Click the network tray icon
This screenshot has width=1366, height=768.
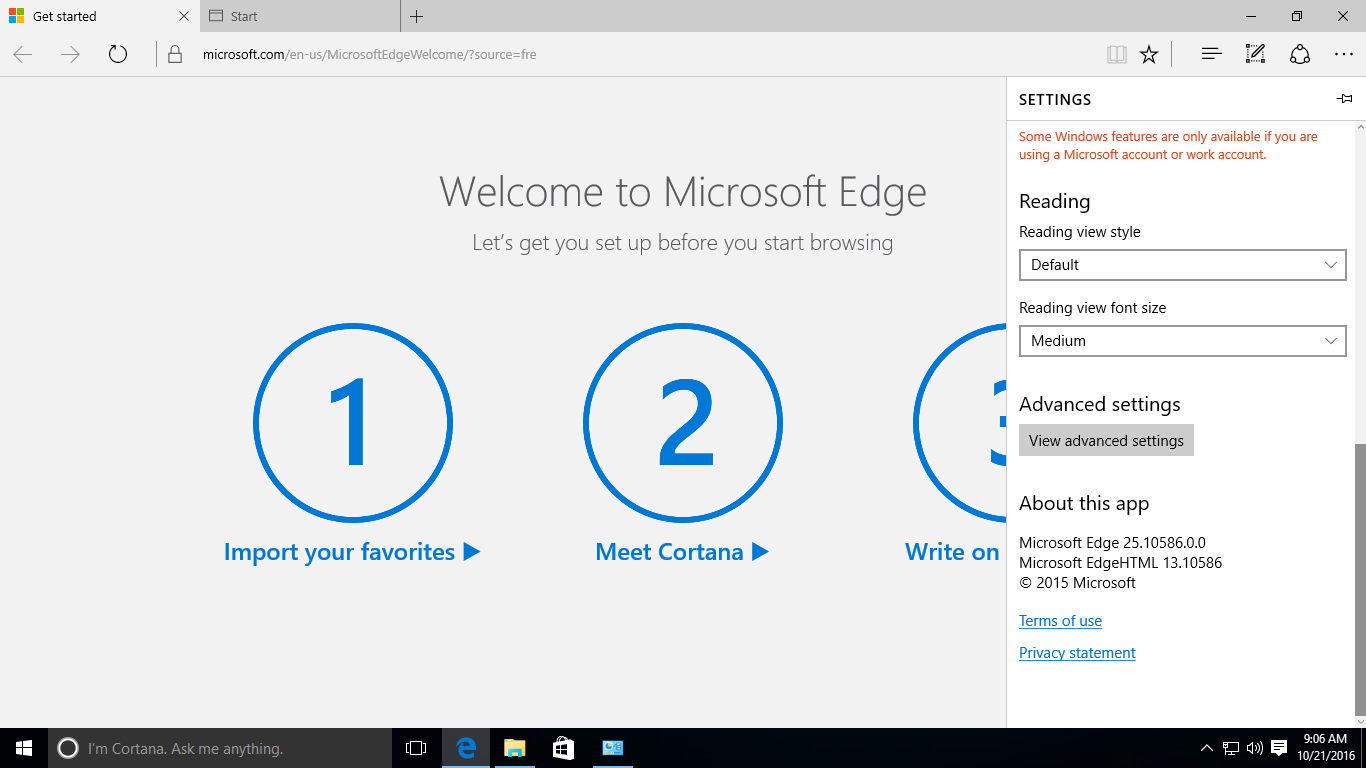coord(1231,748)
